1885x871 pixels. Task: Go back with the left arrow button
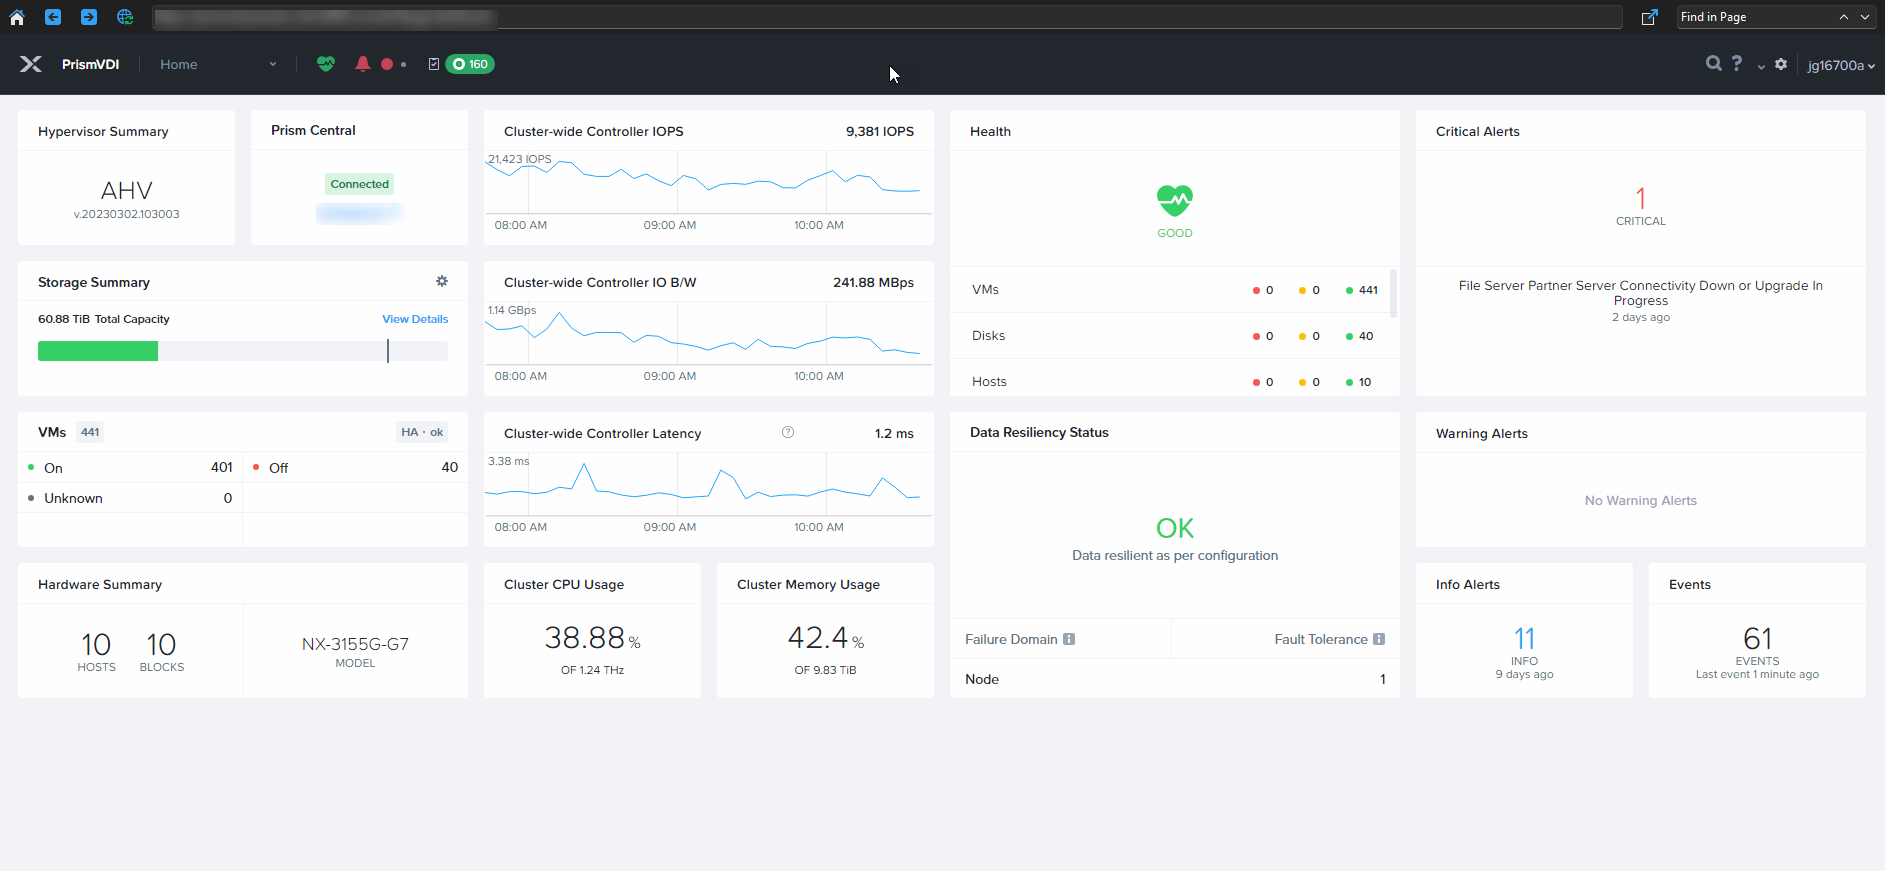[53, 17]
